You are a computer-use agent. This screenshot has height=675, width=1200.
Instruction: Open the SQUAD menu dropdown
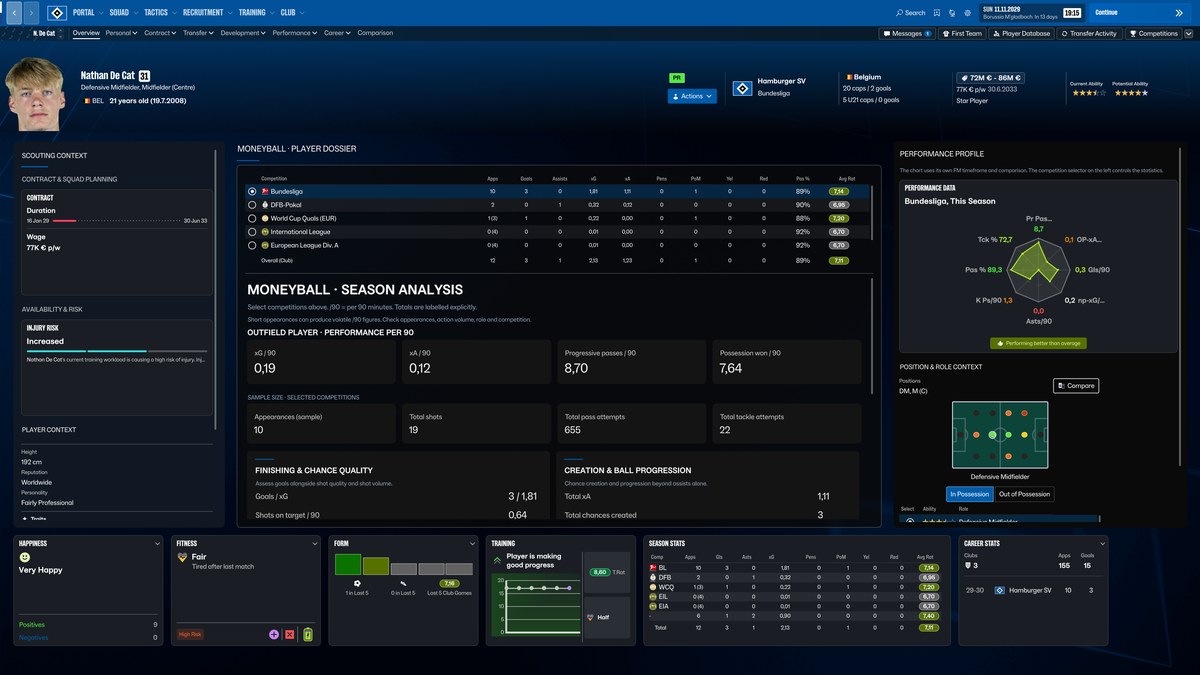pos(122,13)
